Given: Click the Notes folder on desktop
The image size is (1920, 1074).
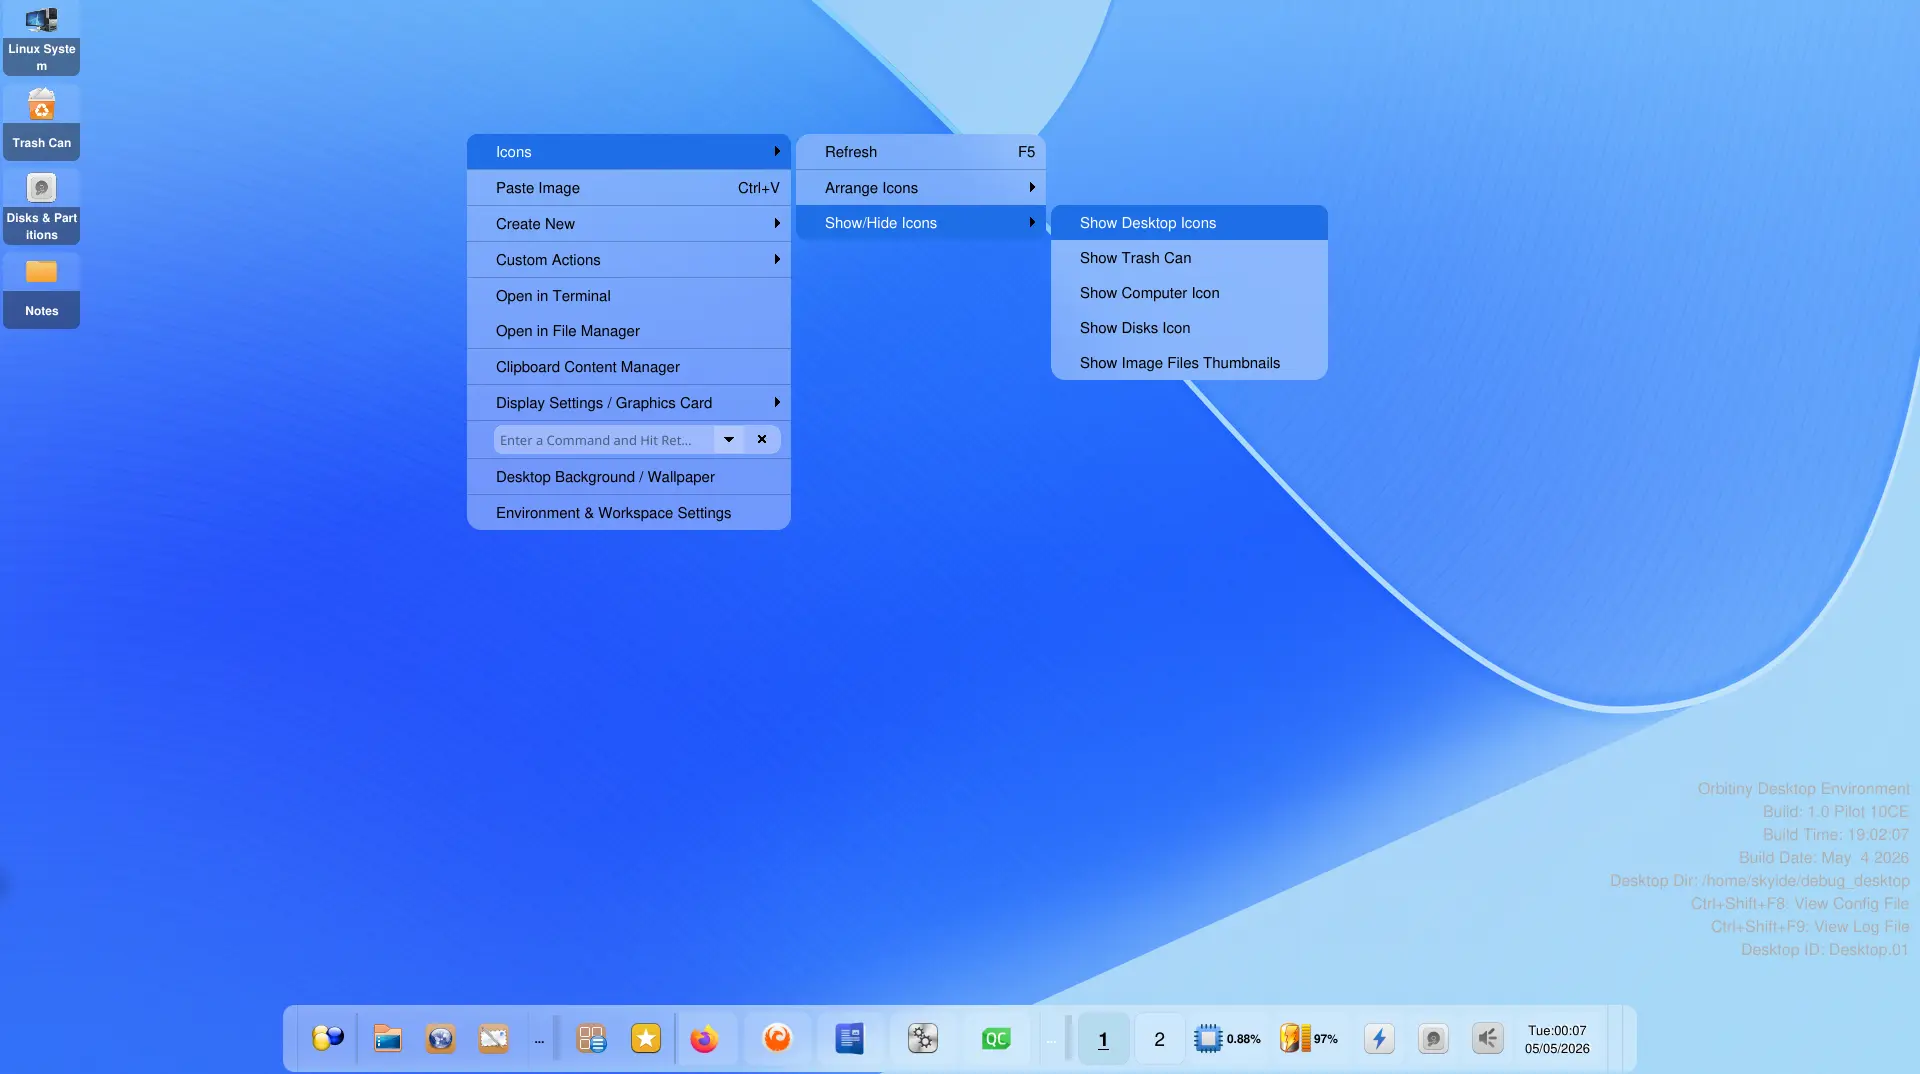Looking at the screenshot, I should pos(41,290).
